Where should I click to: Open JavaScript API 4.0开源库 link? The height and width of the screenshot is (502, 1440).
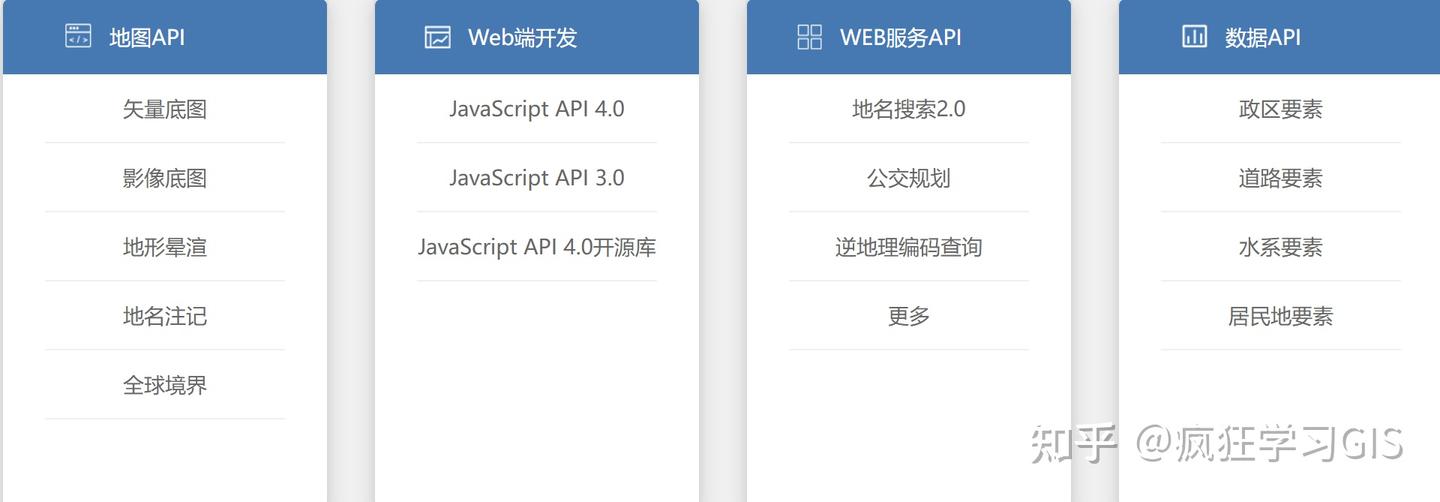(537, 247)
